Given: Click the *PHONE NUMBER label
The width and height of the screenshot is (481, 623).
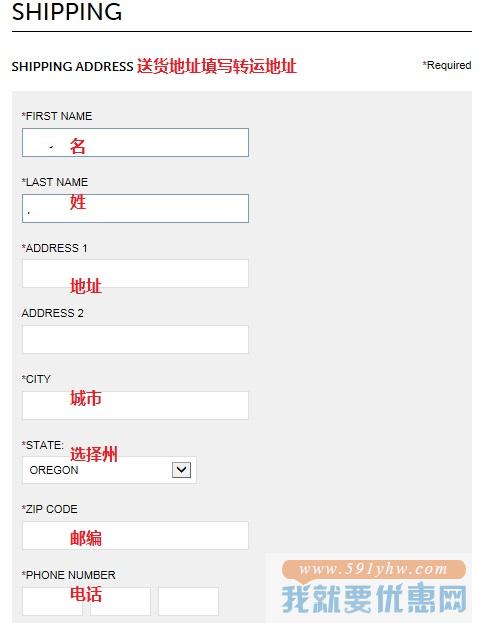Looking at the screenshot, I should pos(69,575).
